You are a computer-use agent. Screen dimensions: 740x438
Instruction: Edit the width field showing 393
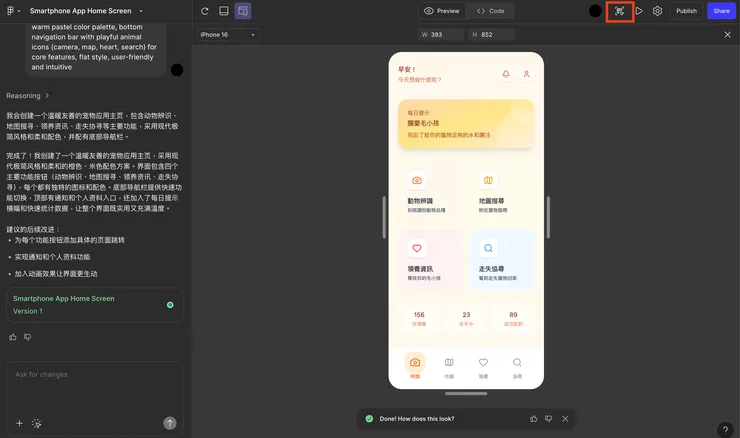441,34
